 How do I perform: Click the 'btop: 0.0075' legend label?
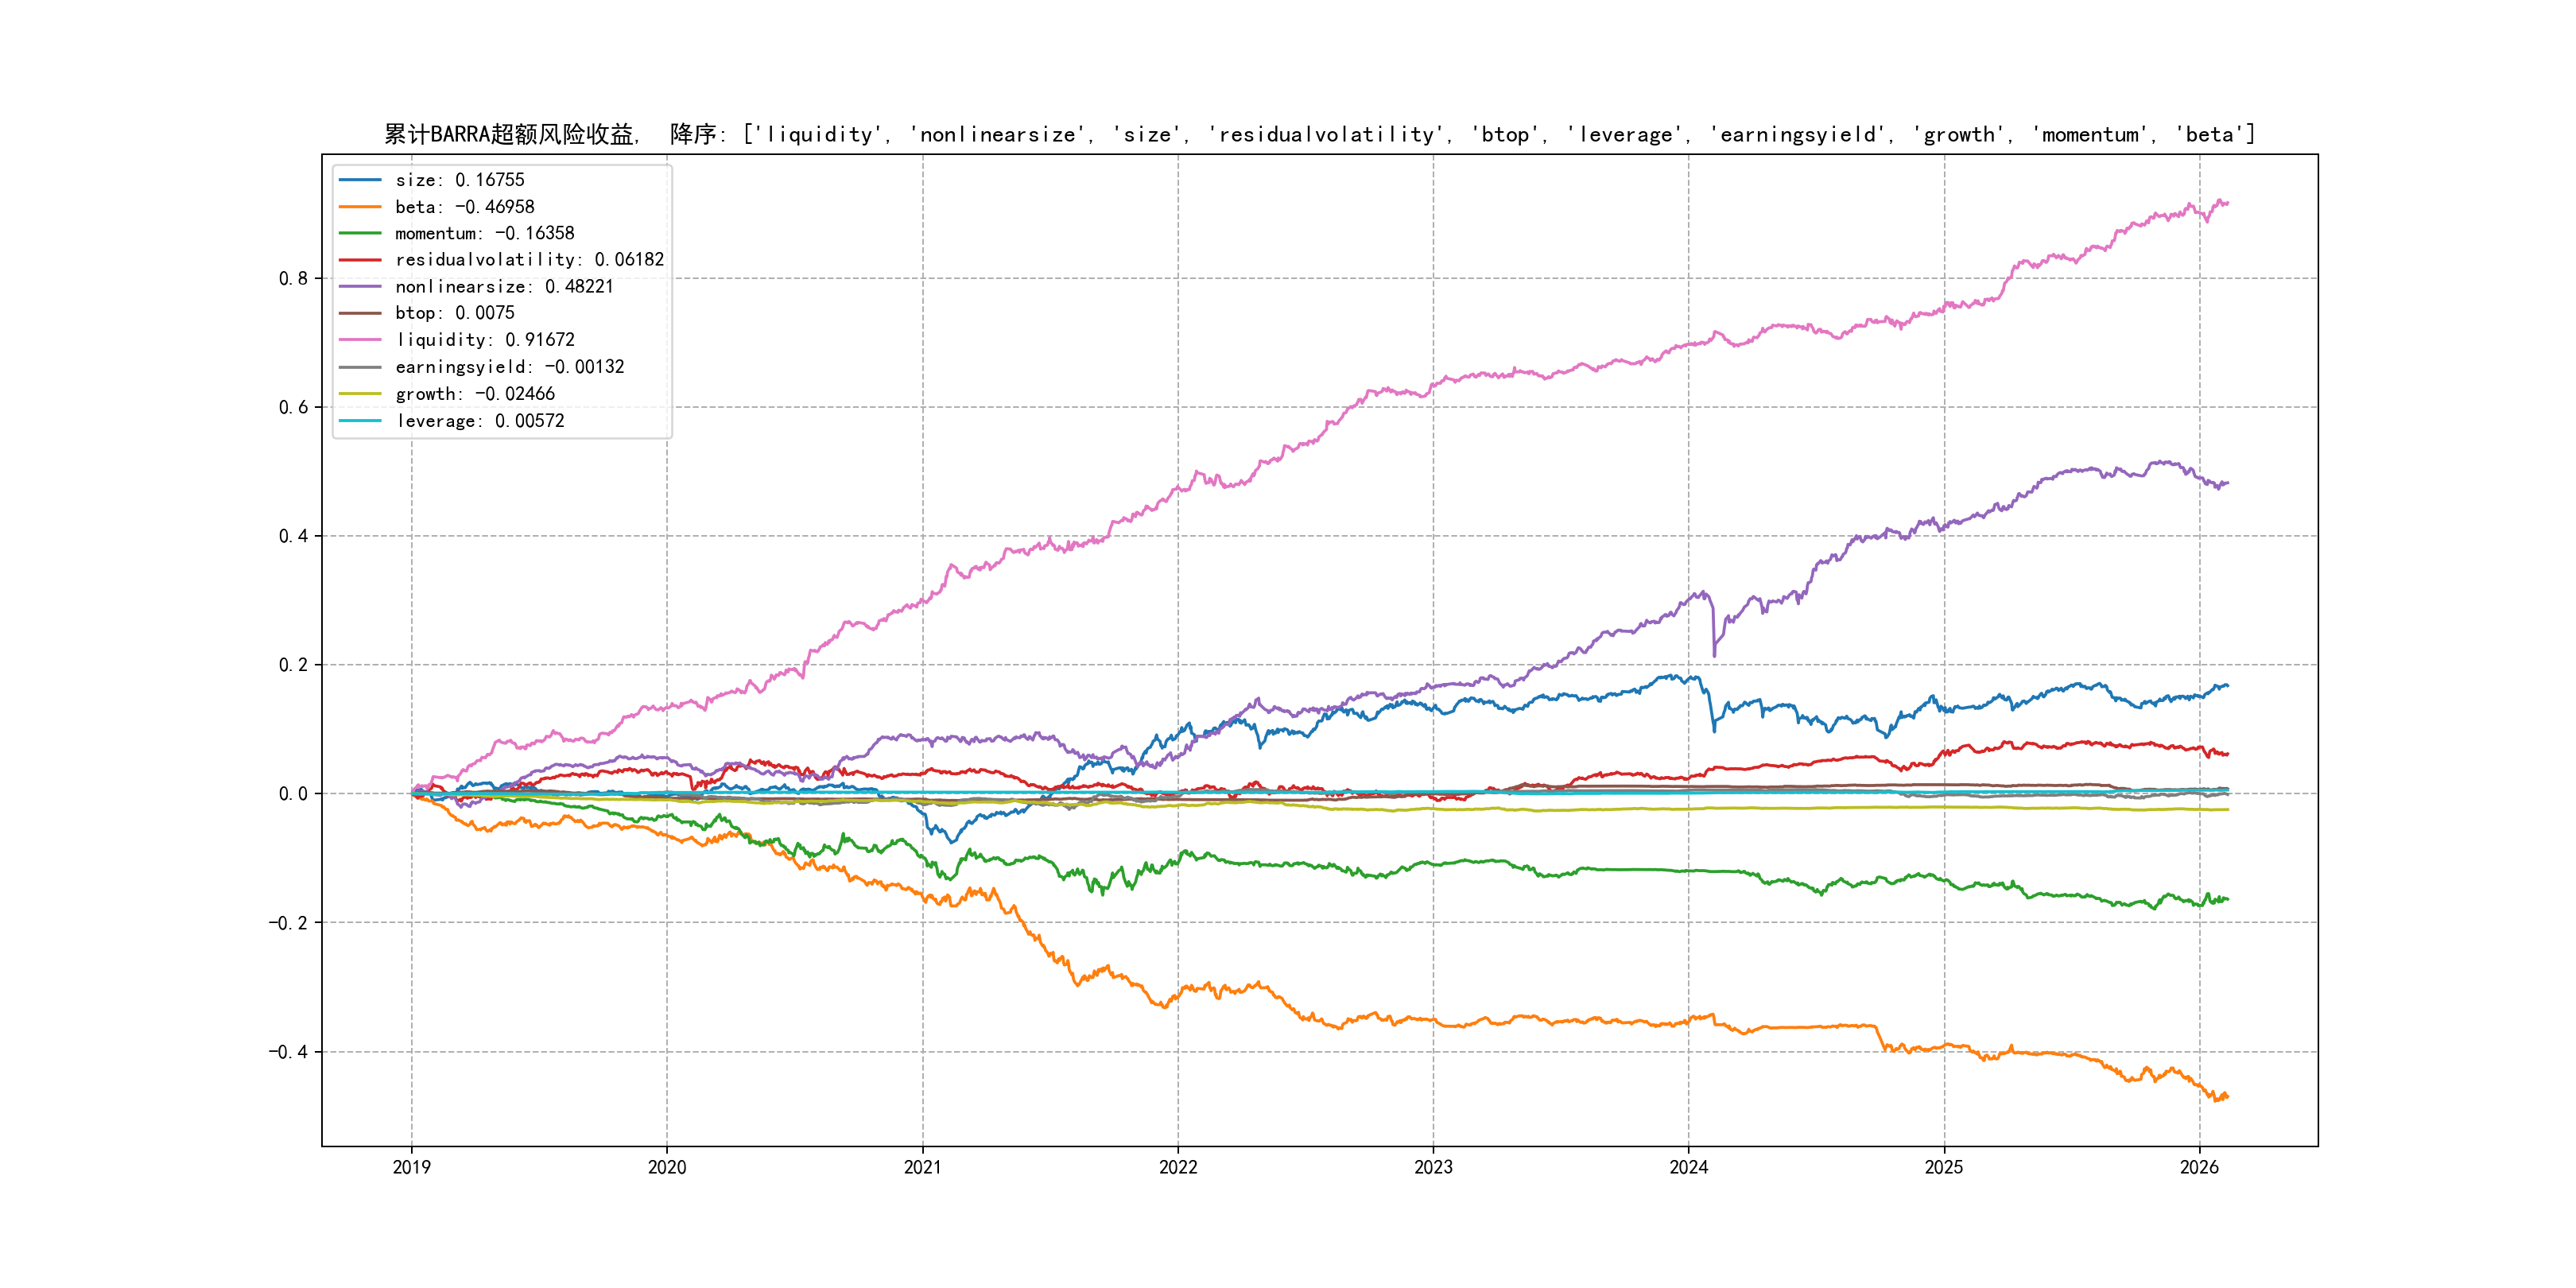pos(454,313)
